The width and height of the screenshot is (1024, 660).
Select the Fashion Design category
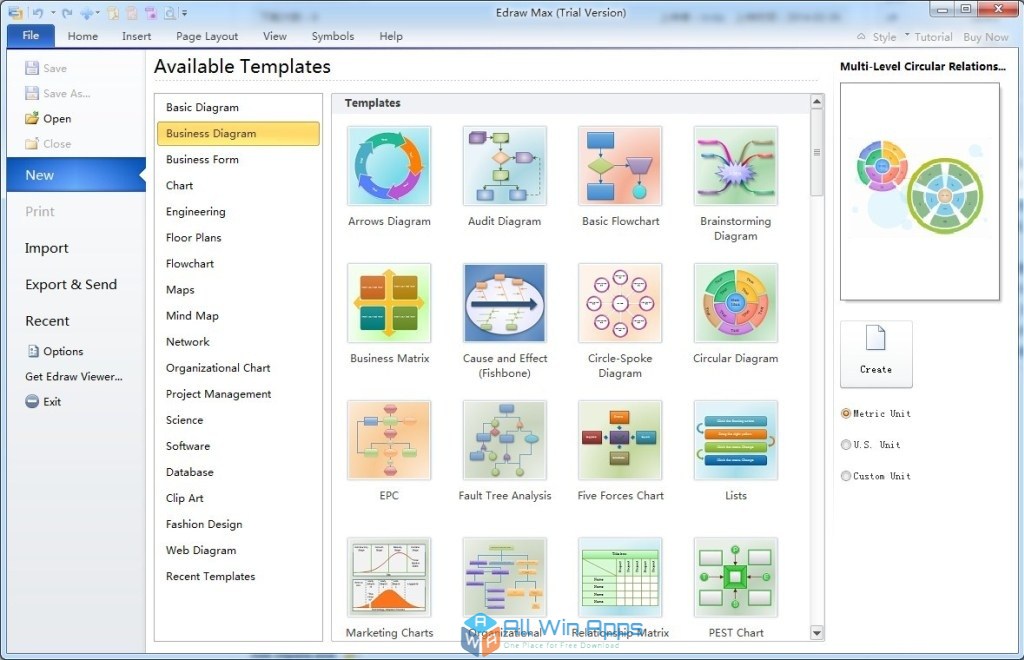coord(238,524)
